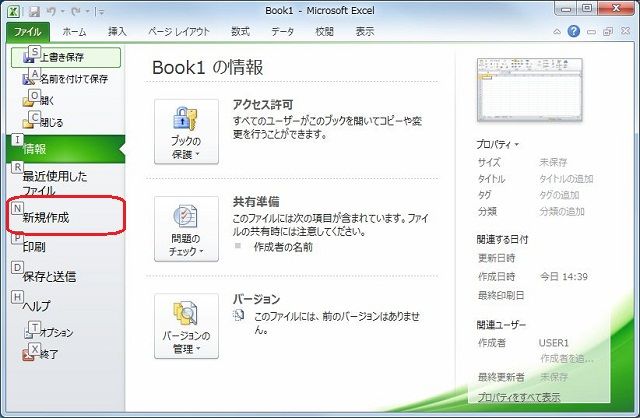Click the Undo icon in quick access toolbar
The image size is (640, 418).
[x=51, y=11]
